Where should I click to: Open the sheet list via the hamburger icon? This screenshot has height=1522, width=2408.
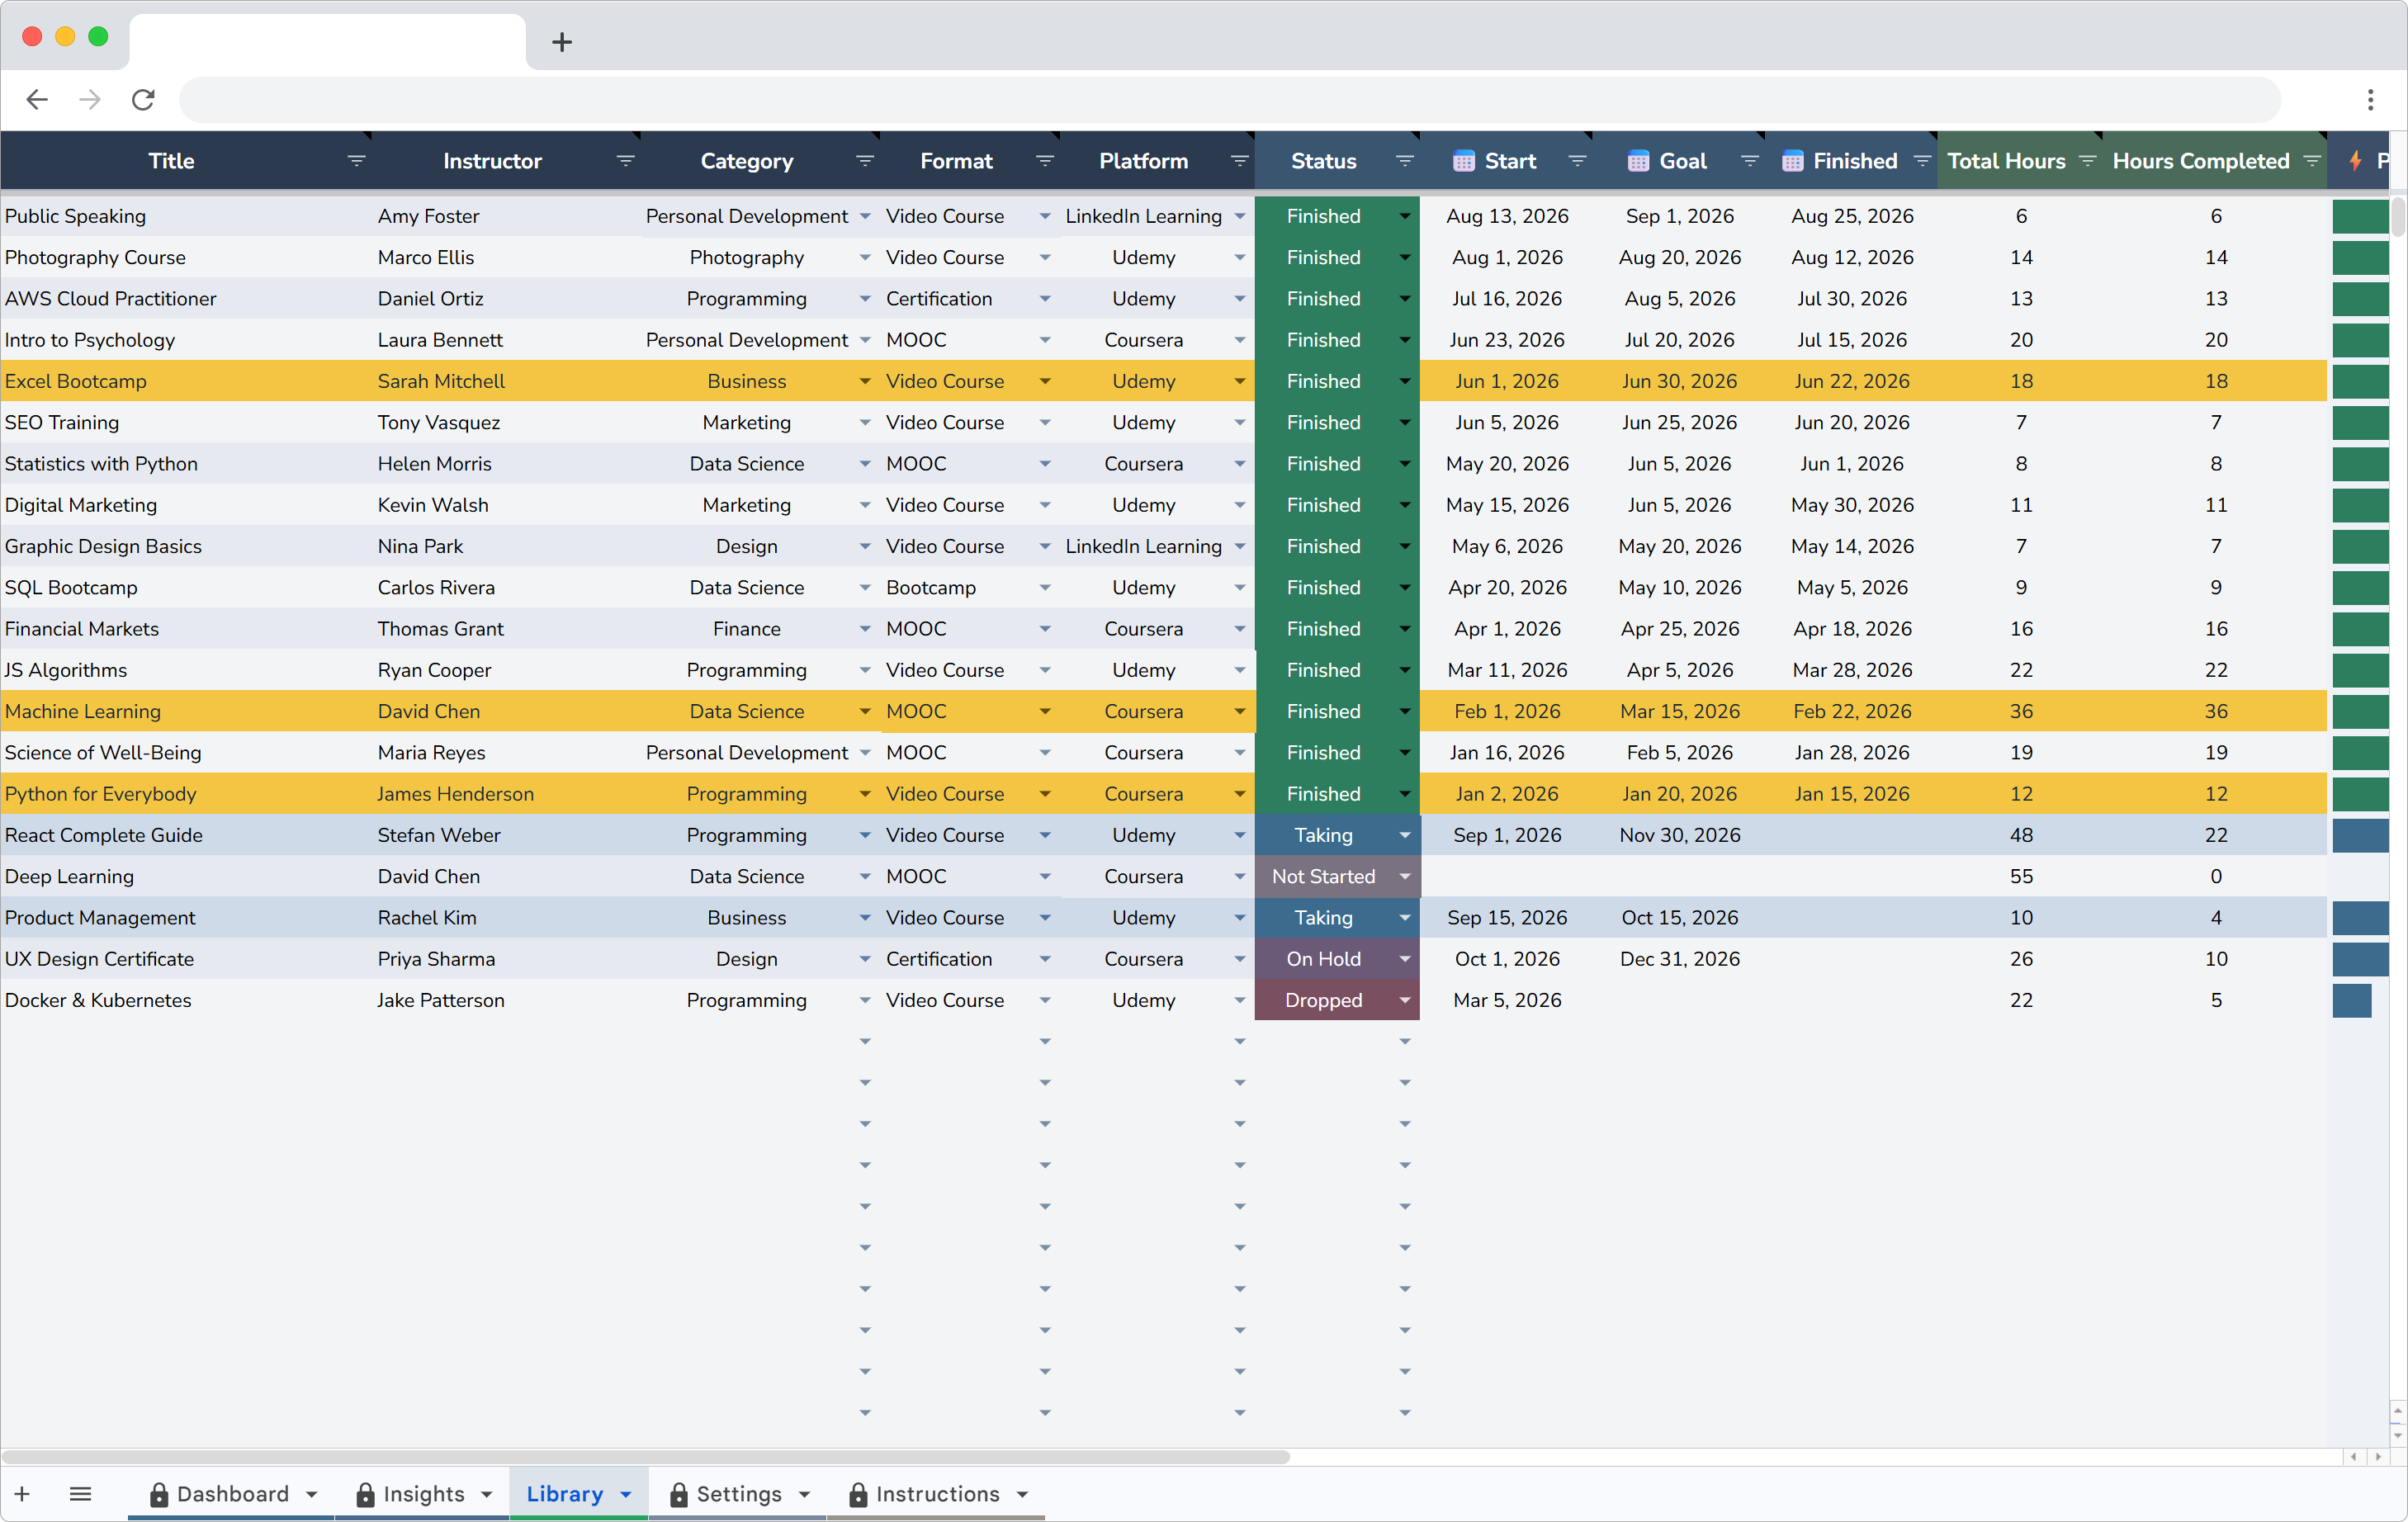point(81,1494)
